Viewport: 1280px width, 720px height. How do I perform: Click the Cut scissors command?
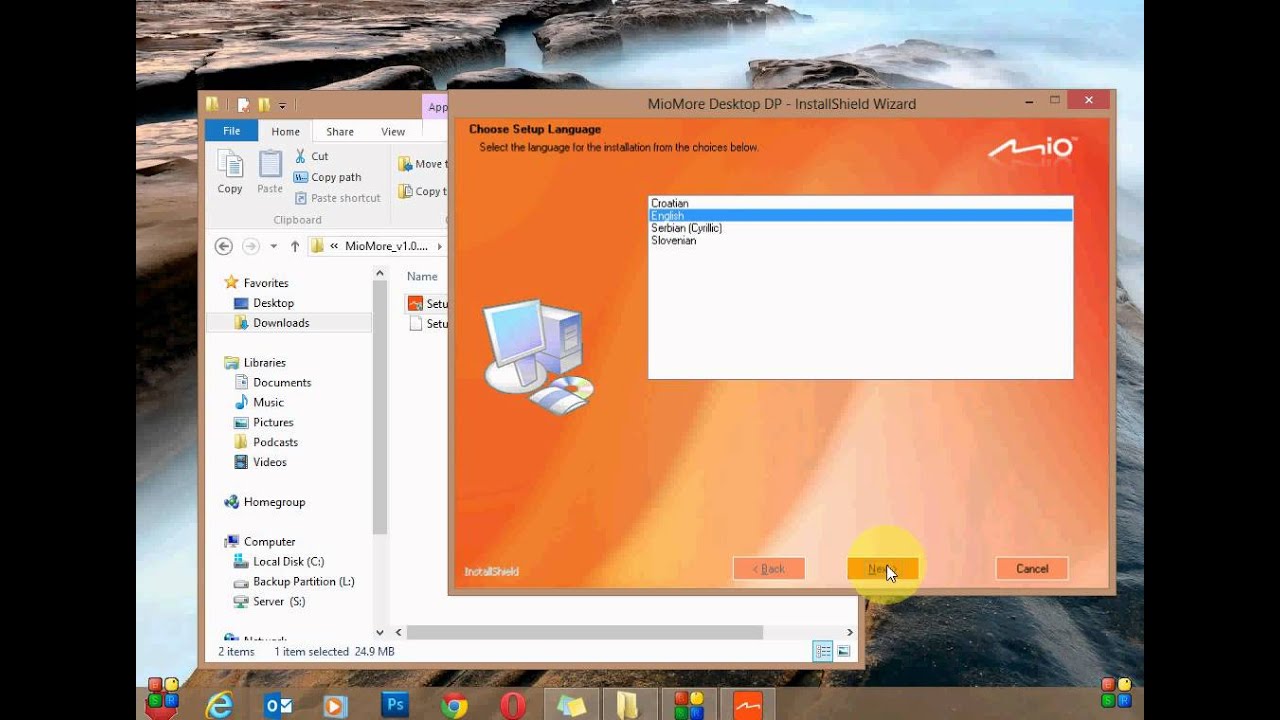(311, 156)
